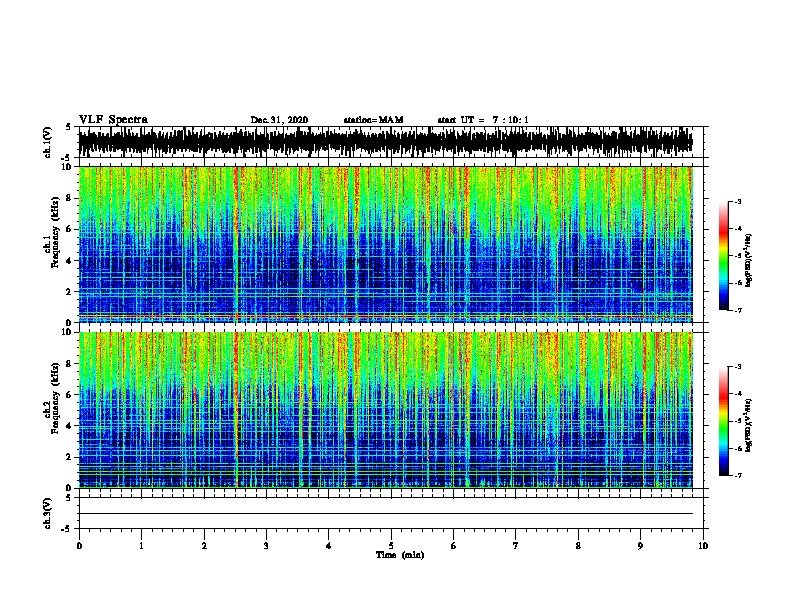The width and height of the screenshot is (792, 612).
Task: Click the "4" kHz tick of ch.2 spectrogram
Action: pos(69,426)
